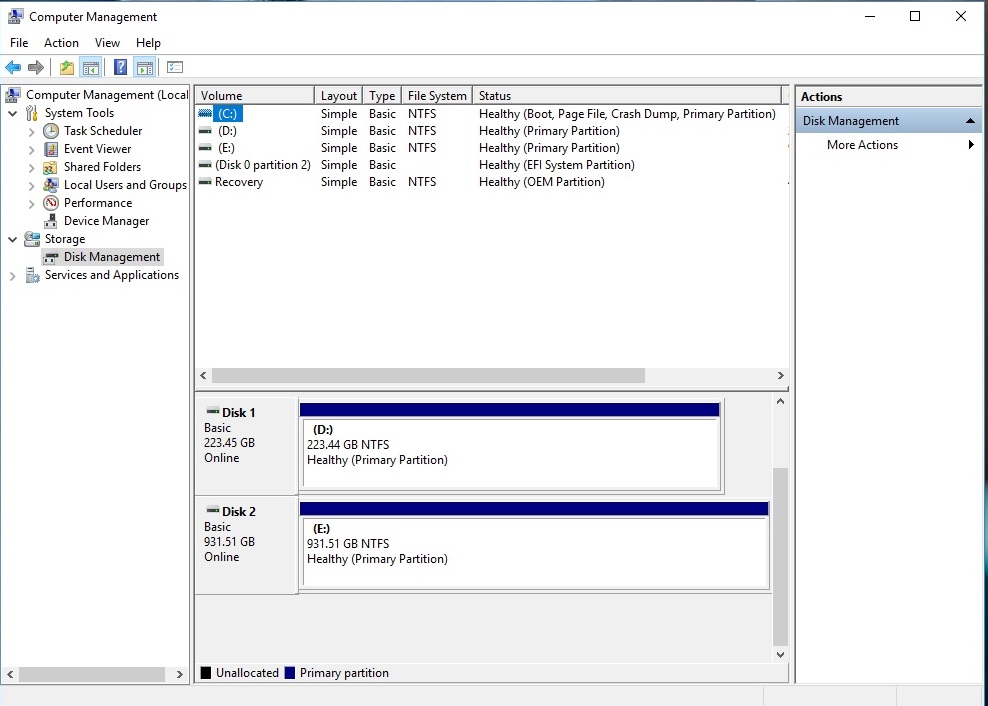Open the Help menu
Viewport: 988px width, 706px height.
148,43
